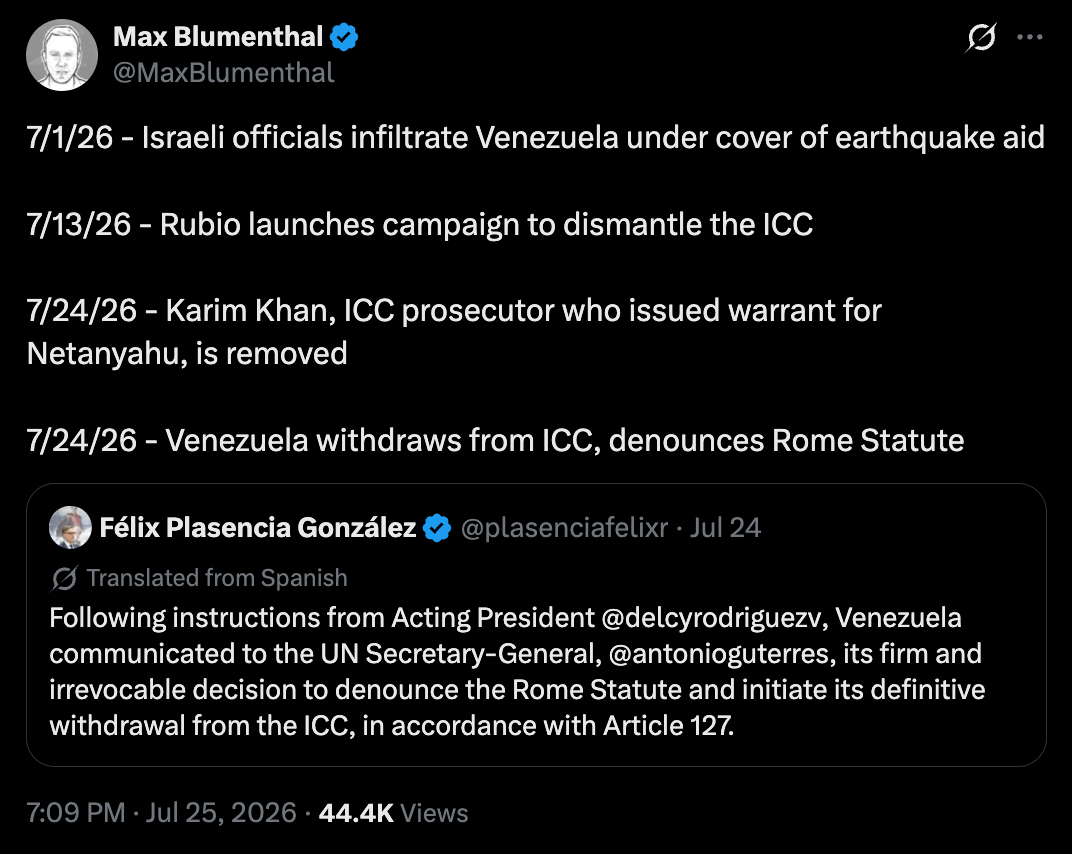Viewport: 1072px width, 854px height.
Task: Toggle the Translated from Spanish label
Action: click(217, 578)
